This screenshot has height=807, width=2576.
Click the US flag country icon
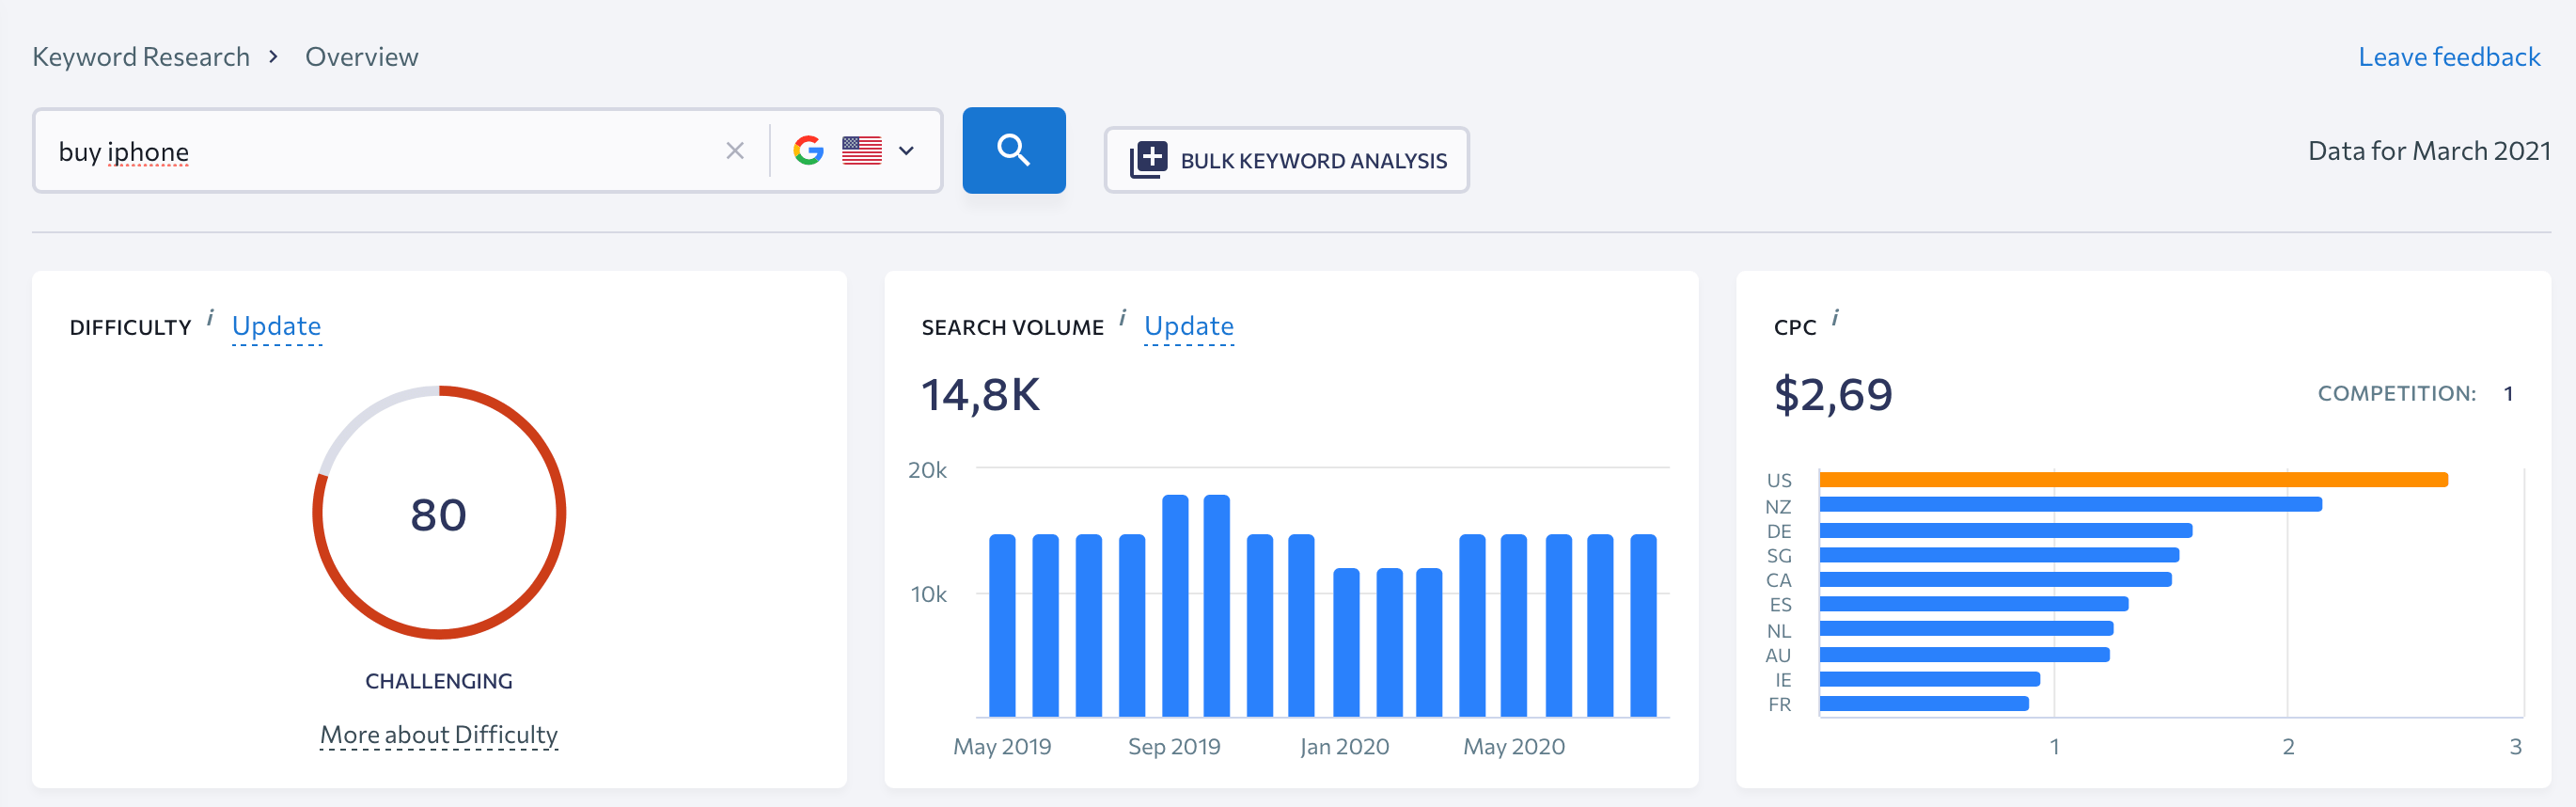(x=861, y=150)
